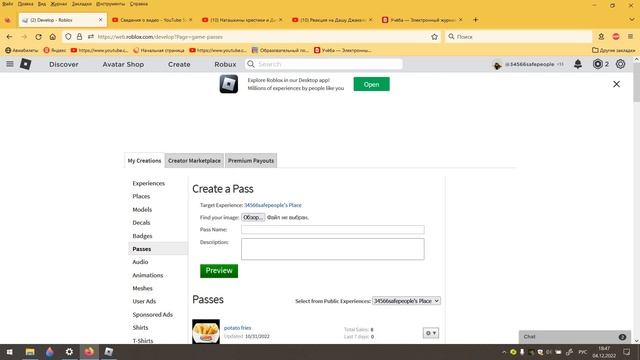Click the Roblox logo home icon

pyautogui.click(x=25, y=64)
